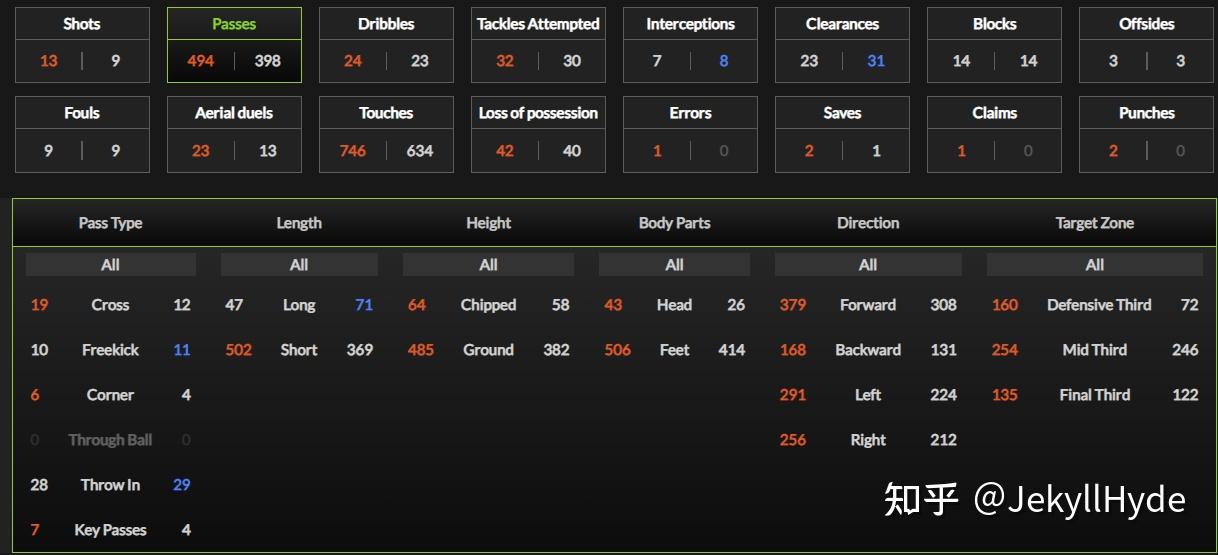Select Head in Body Parts
Screen dimensions: 1218x555
point(674,305)
